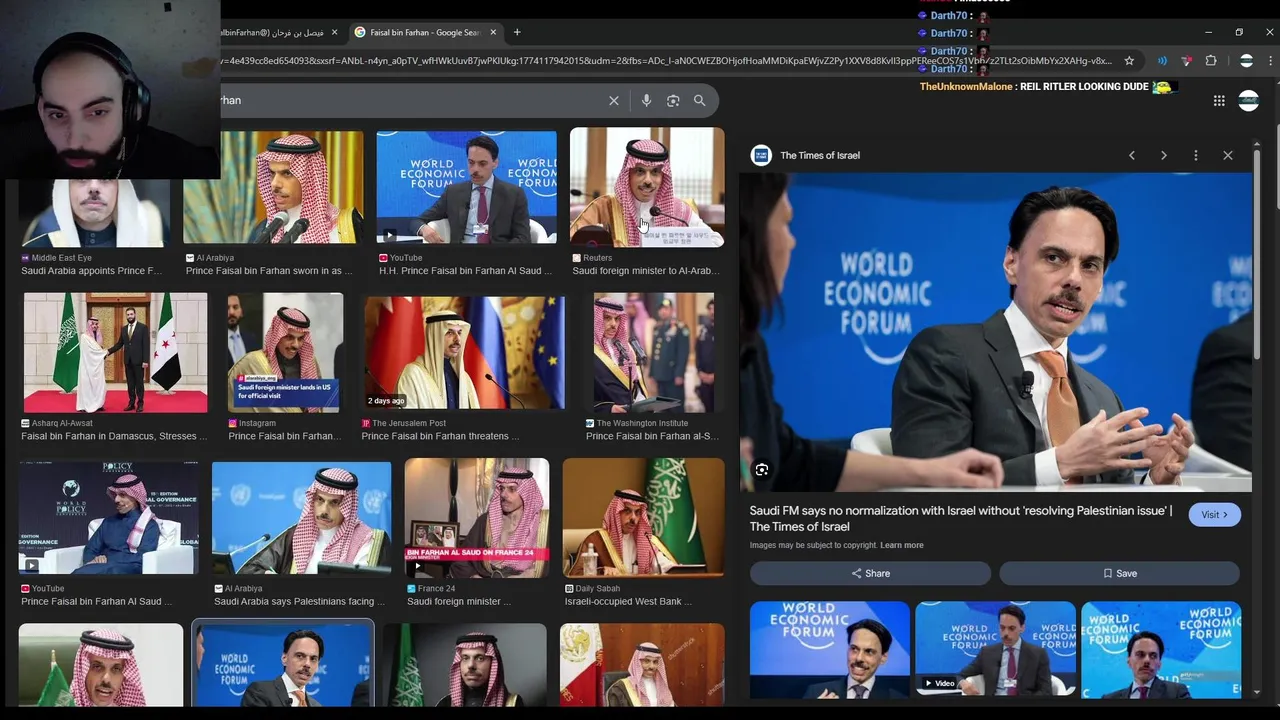This screenshot has height=720, width=1280.
Task: Open the Learn more copyright link
Action: [902, 545]
